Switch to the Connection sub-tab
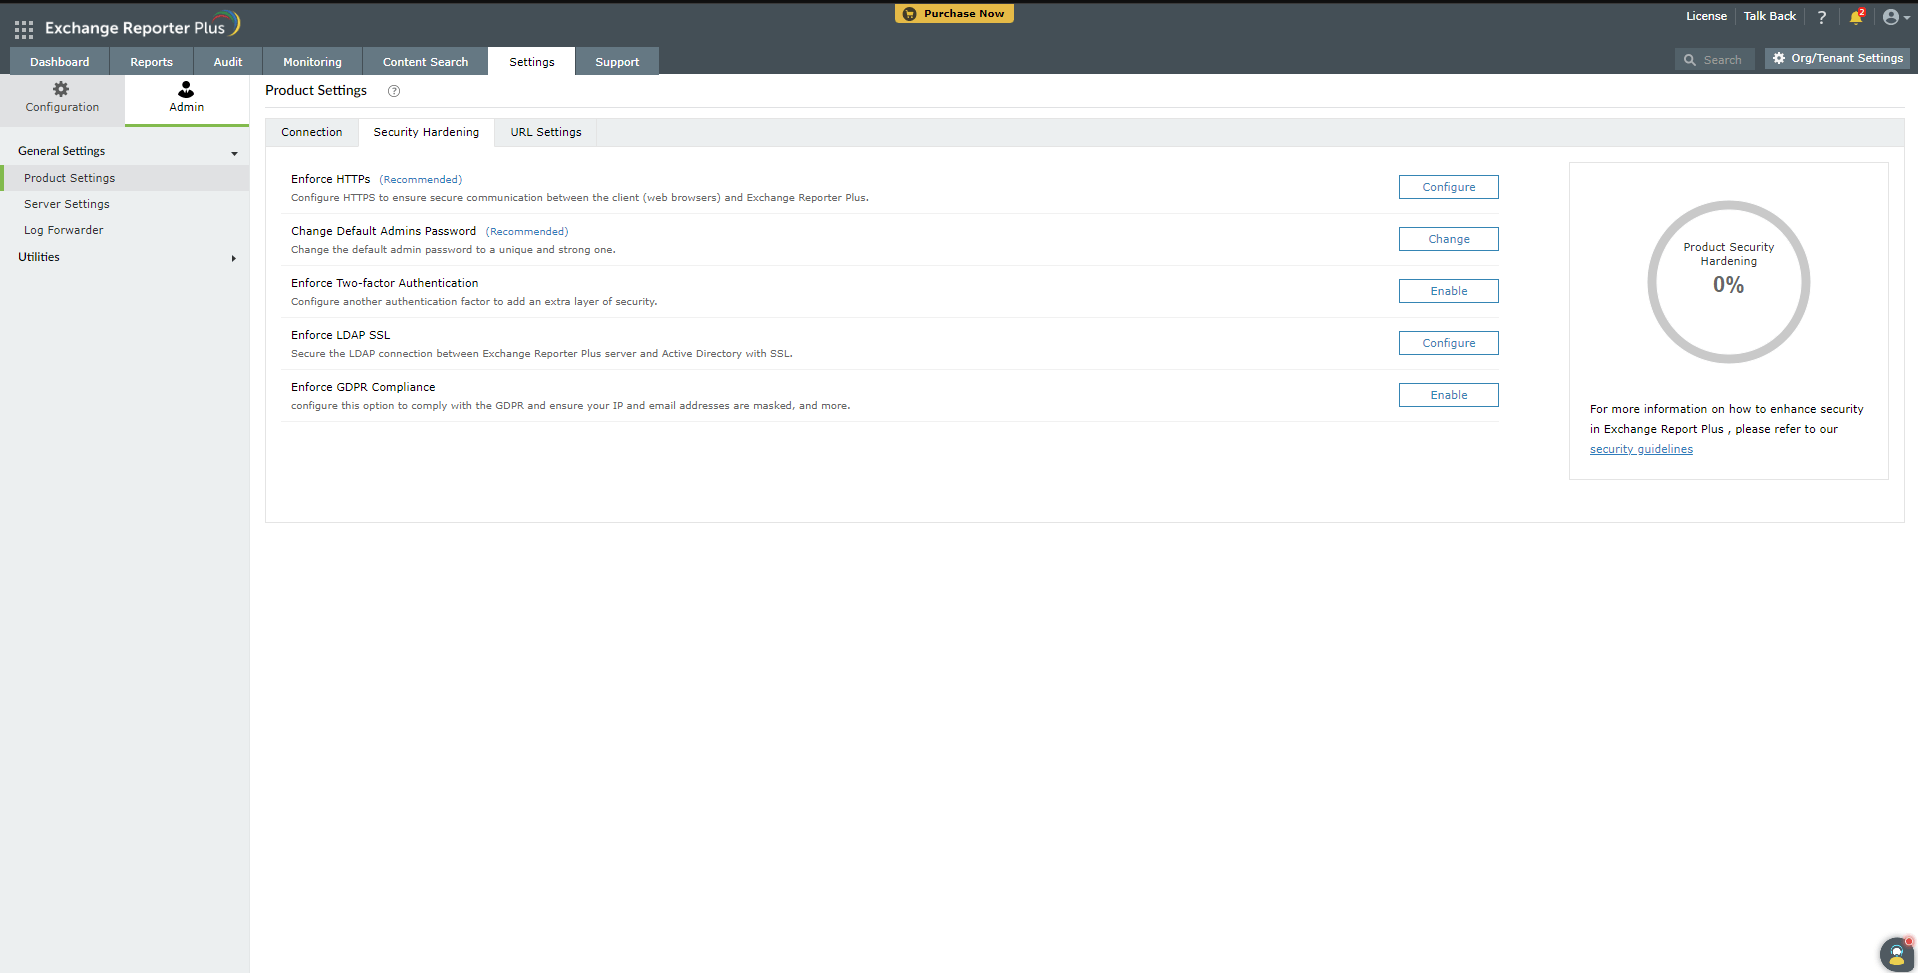Screen dimensions: 1918x973 [x=312, y=132]
